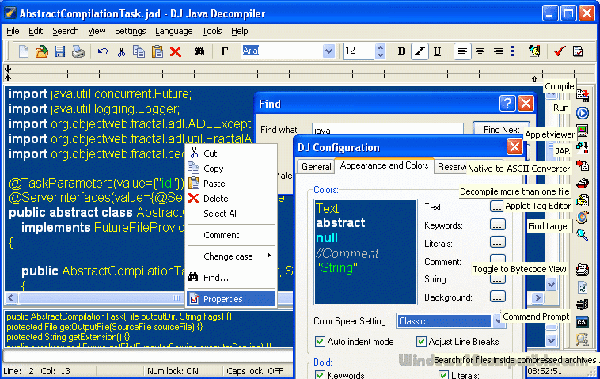
Task: Click the Background color picker button
Action: pos(498,297)
